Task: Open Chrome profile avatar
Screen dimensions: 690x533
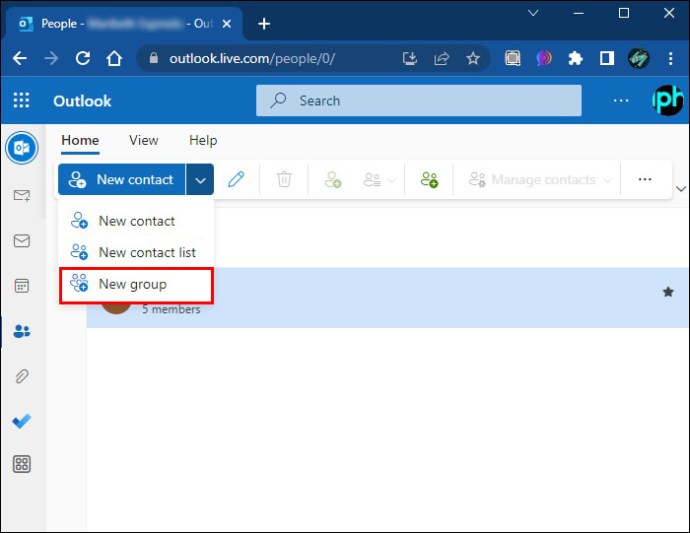Action: (x=639, y=58)
